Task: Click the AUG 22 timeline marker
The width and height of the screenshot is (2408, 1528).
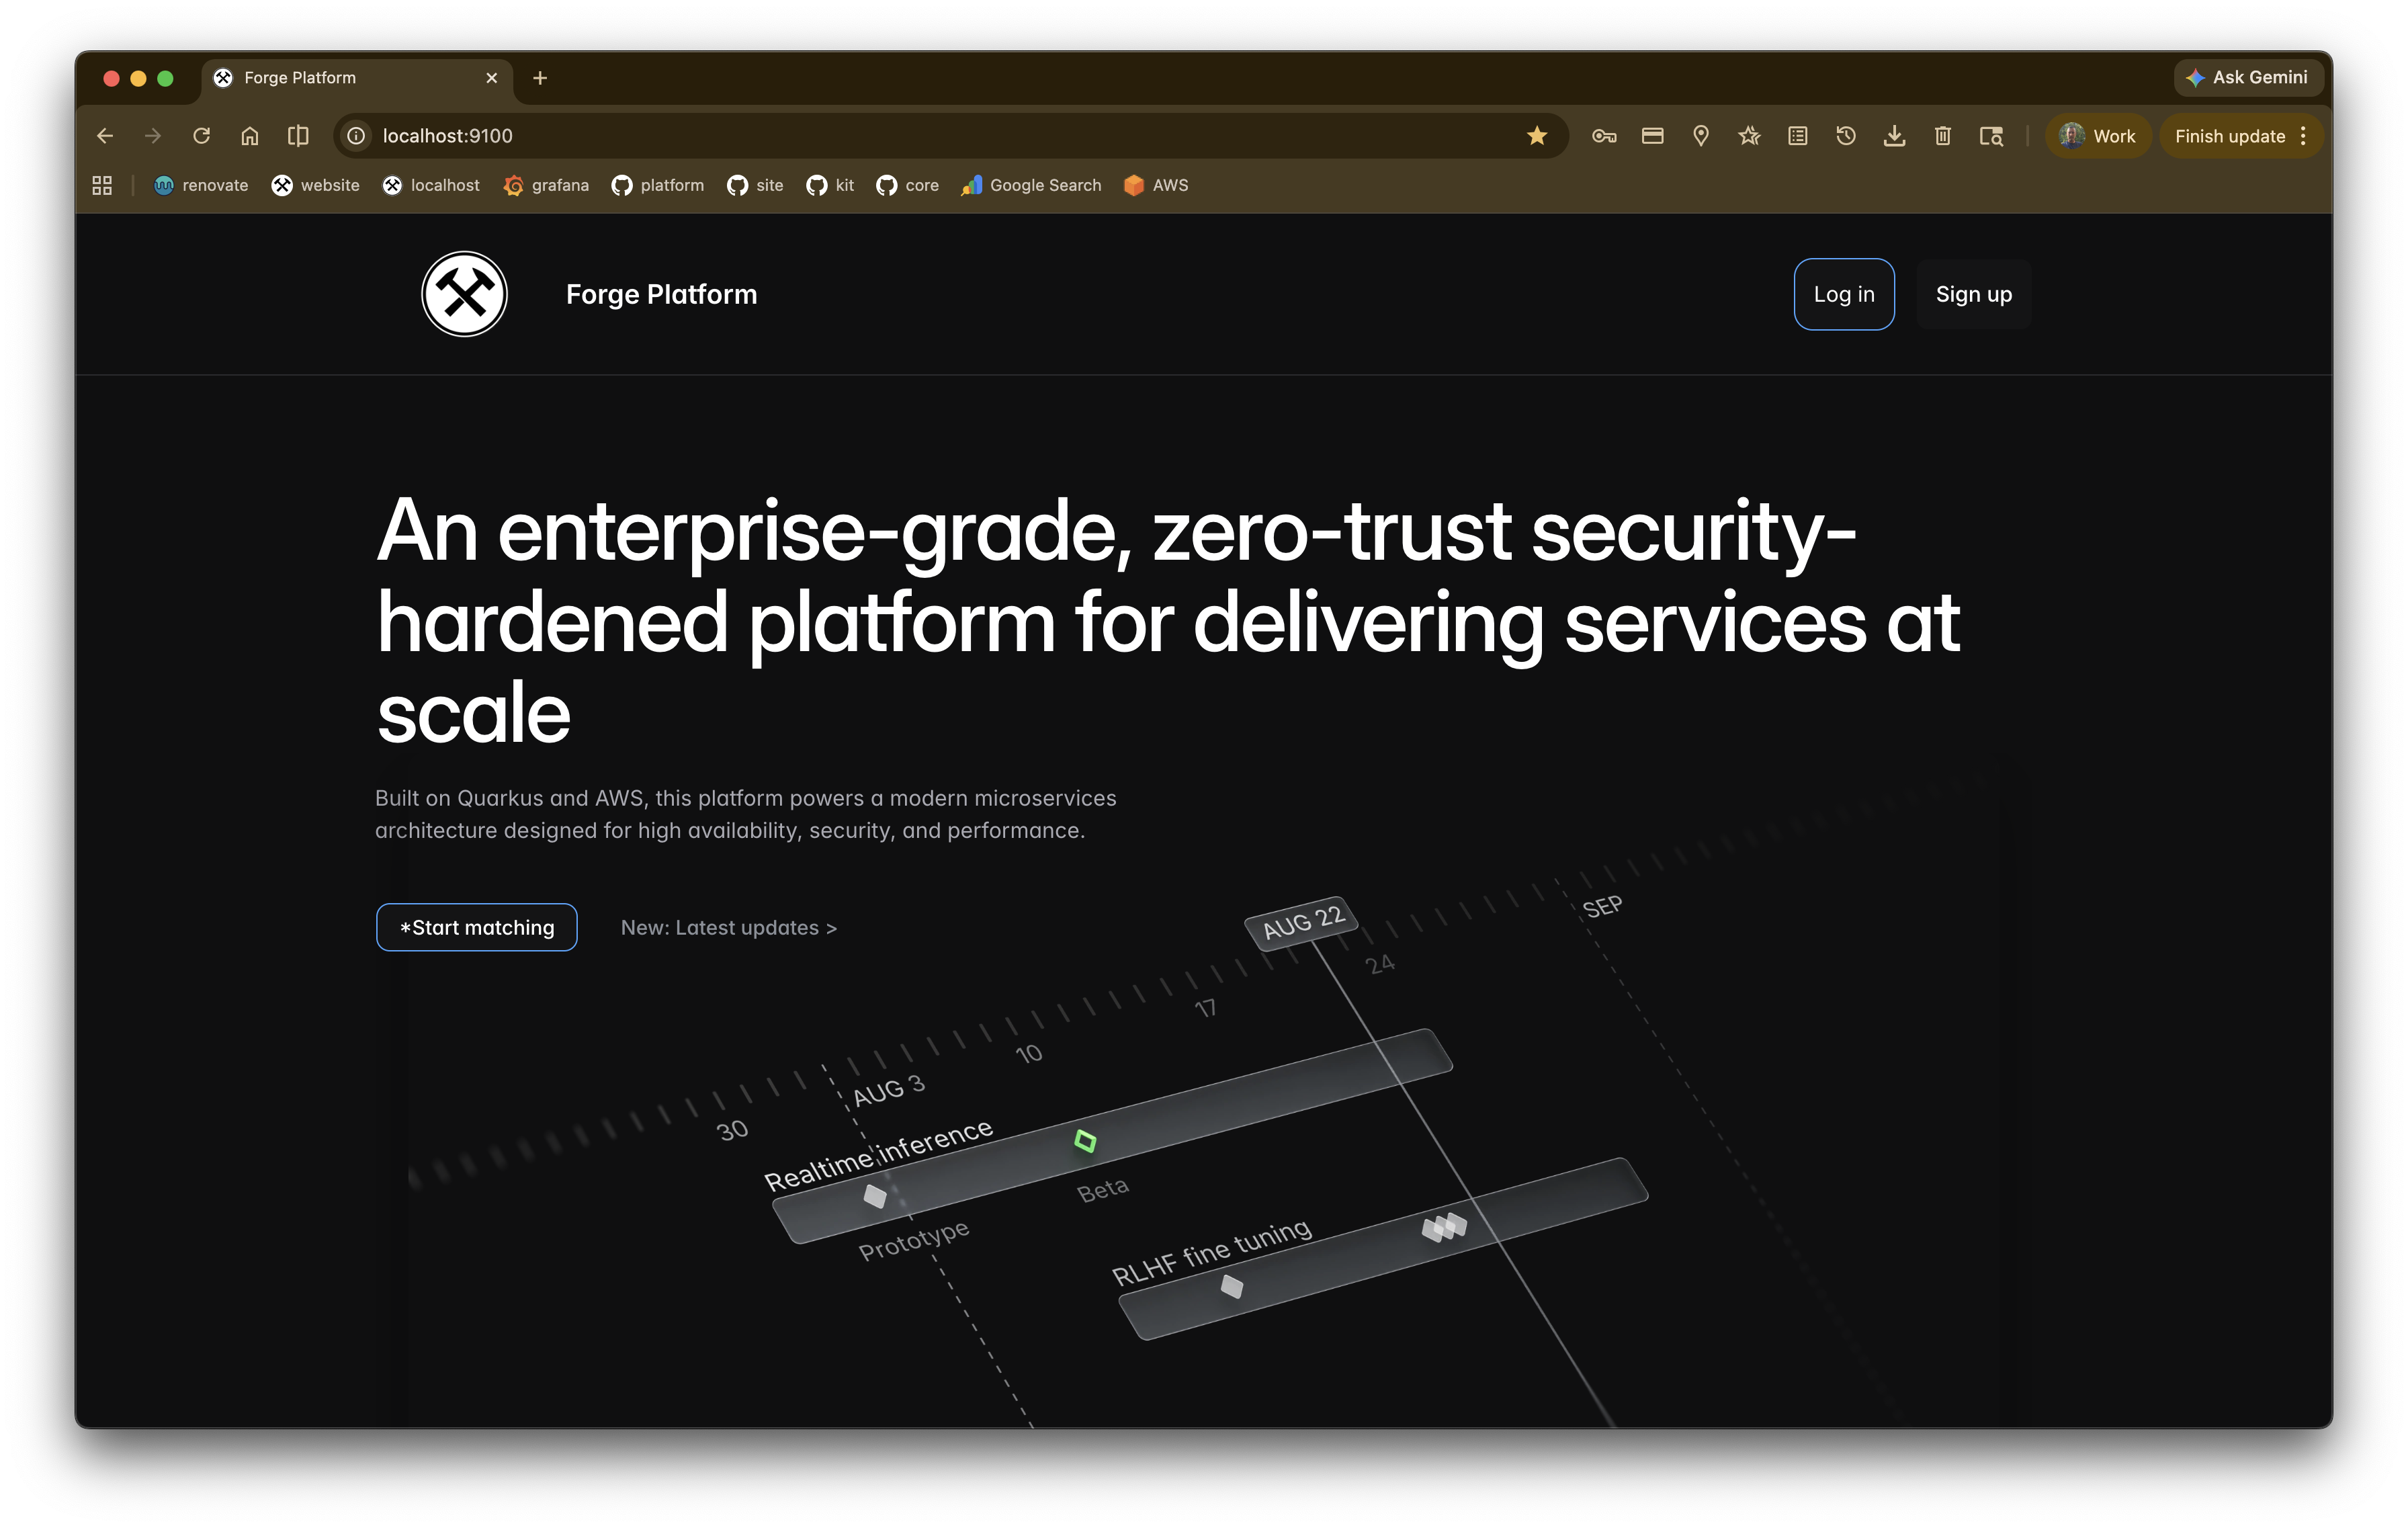Action: (x=1302, y=921)
